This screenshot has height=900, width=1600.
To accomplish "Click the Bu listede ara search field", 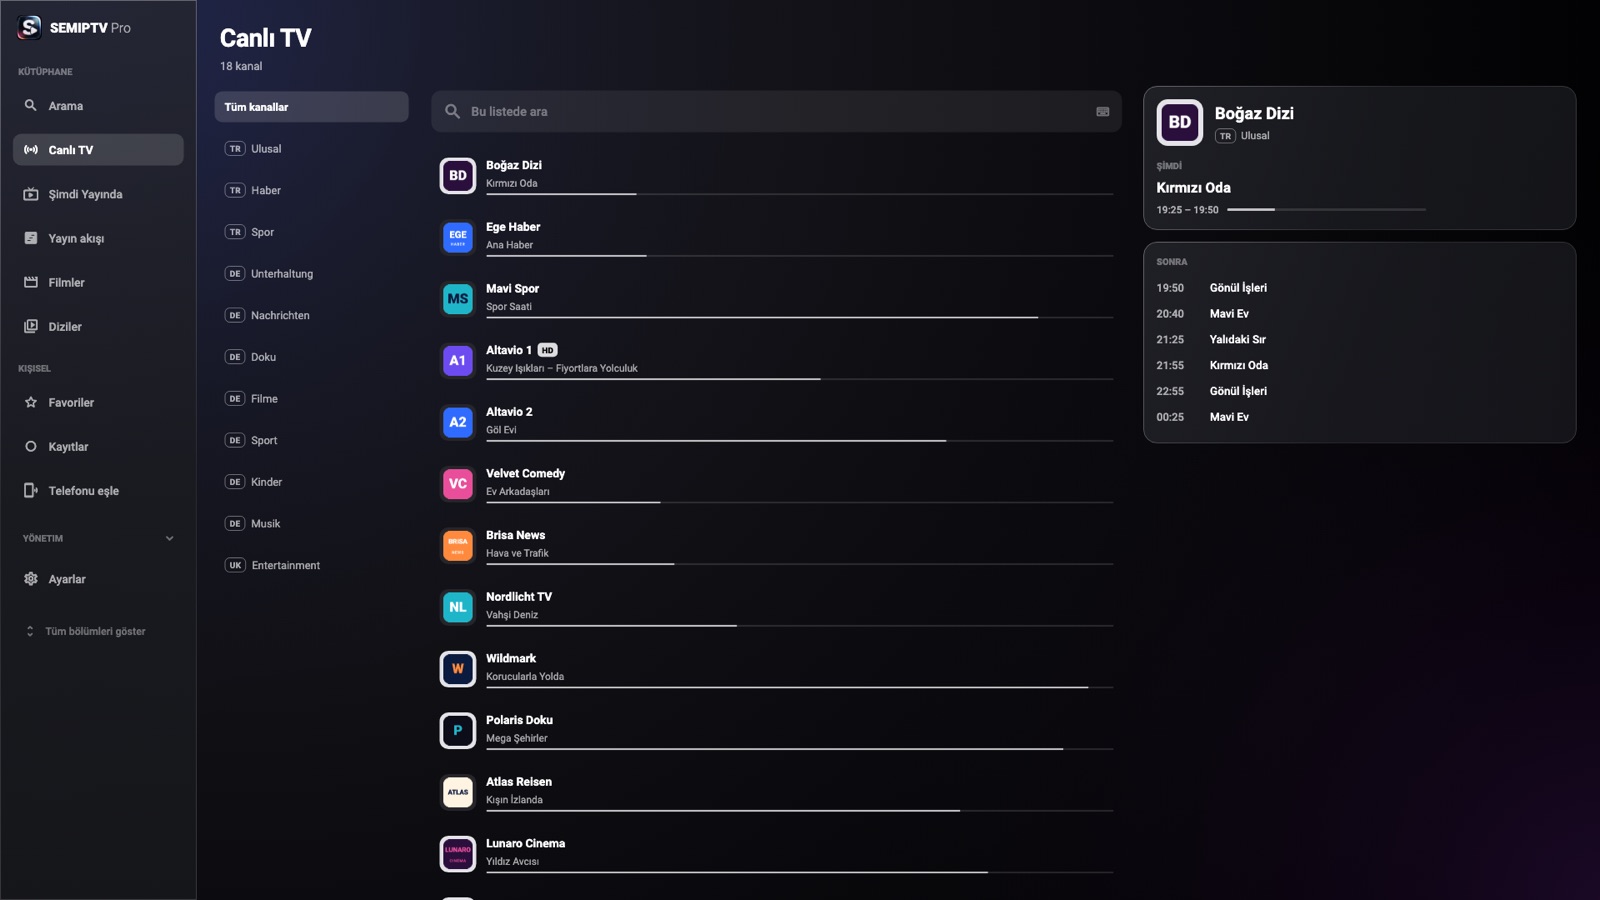I will (x=776, y=112).
